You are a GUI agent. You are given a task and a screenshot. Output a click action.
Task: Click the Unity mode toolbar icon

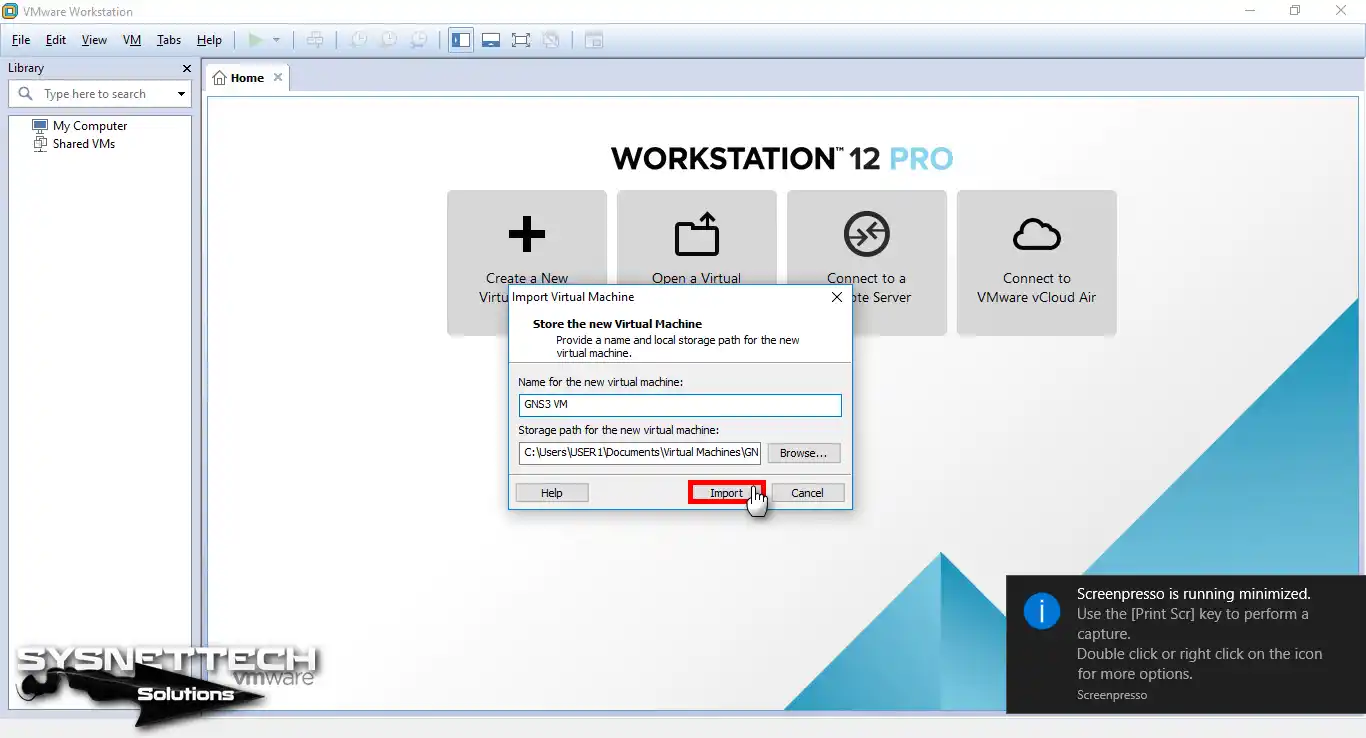click(x=551, y=40)
